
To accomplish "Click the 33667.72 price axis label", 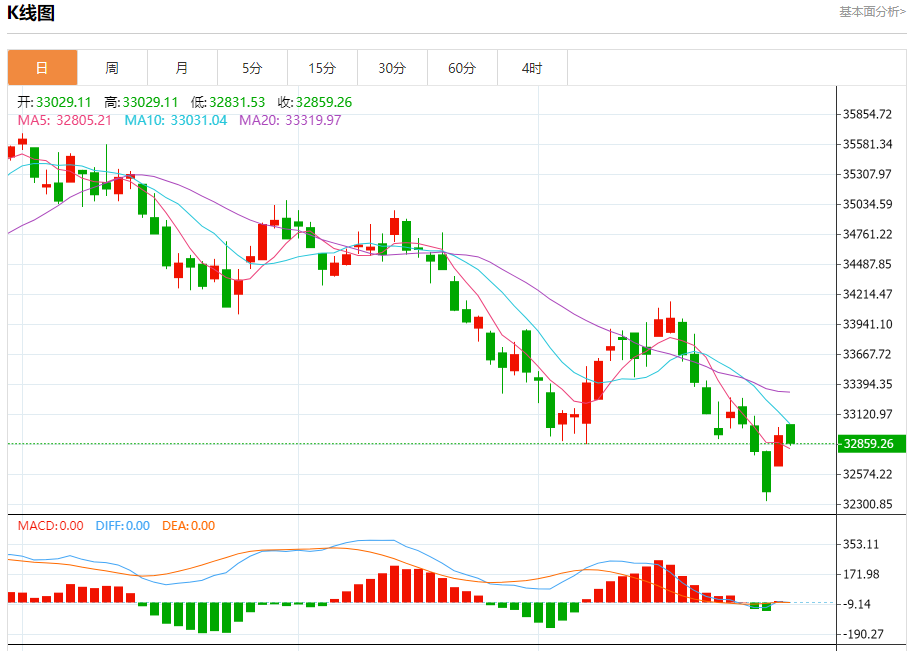I will (x=867, y=354).
